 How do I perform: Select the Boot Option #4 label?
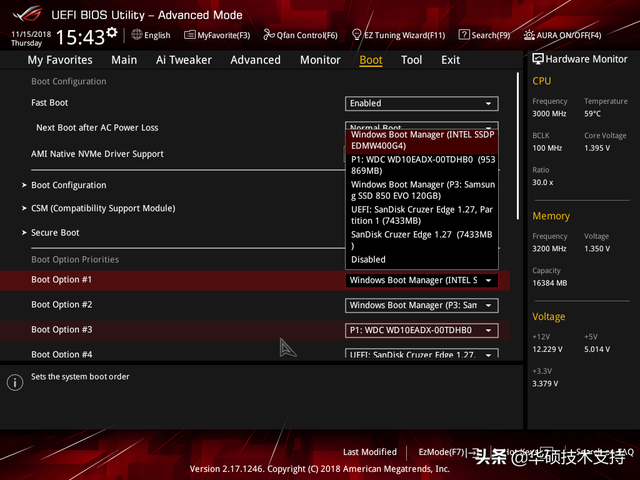point(62,354)
